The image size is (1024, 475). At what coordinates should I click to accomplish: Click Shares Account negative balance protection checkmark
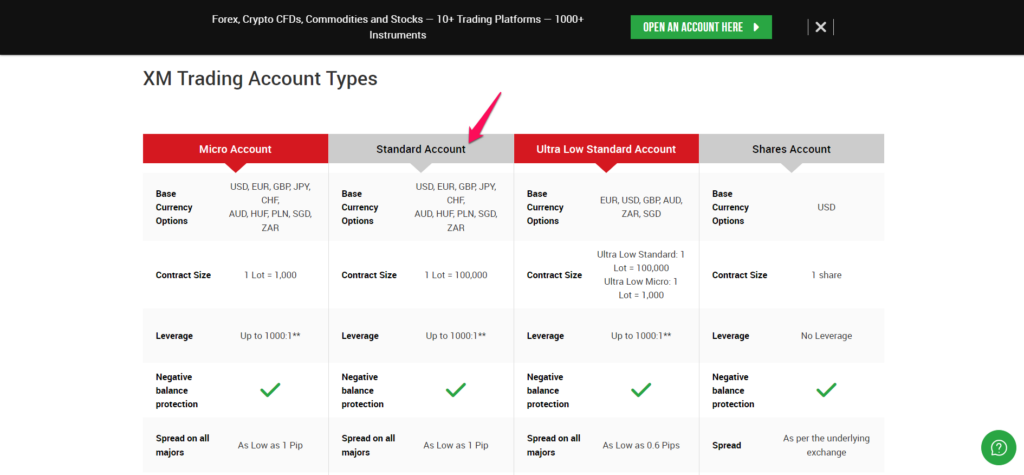point(826,390)
